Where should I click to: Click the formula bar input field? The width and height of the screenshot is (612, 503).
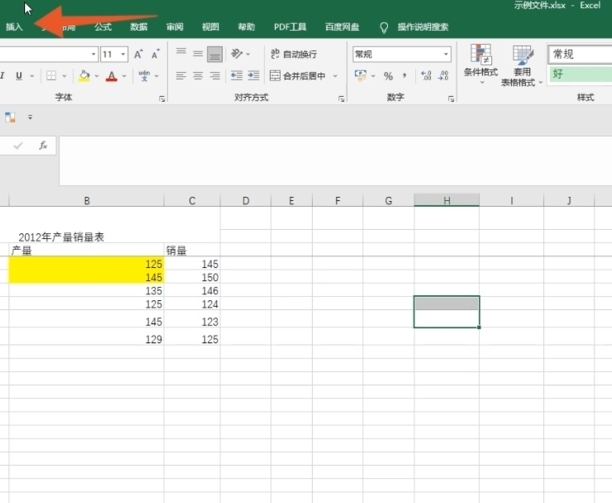[330, 146]
